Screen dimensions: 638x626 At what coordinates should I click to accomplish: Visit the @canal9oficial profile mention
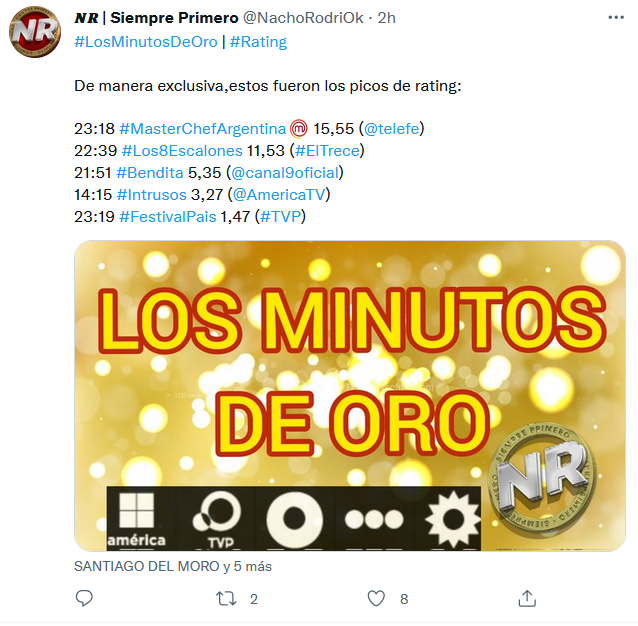tap(285, 173)
